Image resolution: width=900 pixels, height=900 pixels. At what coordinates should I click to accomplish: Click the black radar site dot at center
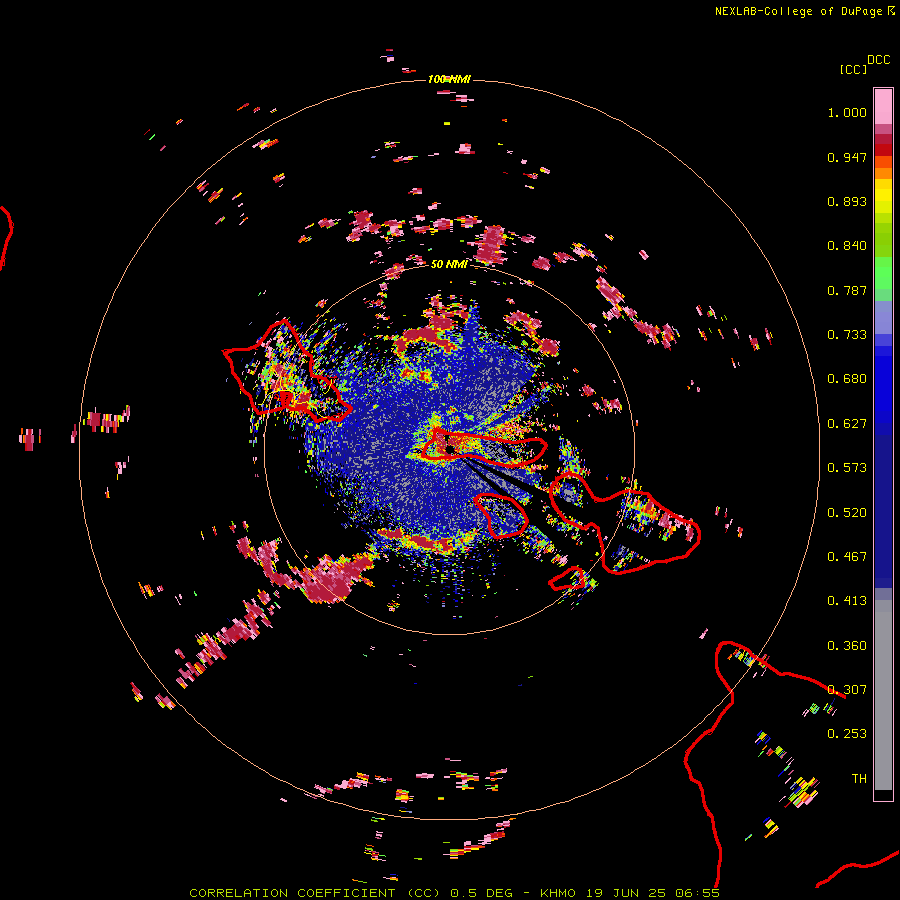[x=450, y=449]
